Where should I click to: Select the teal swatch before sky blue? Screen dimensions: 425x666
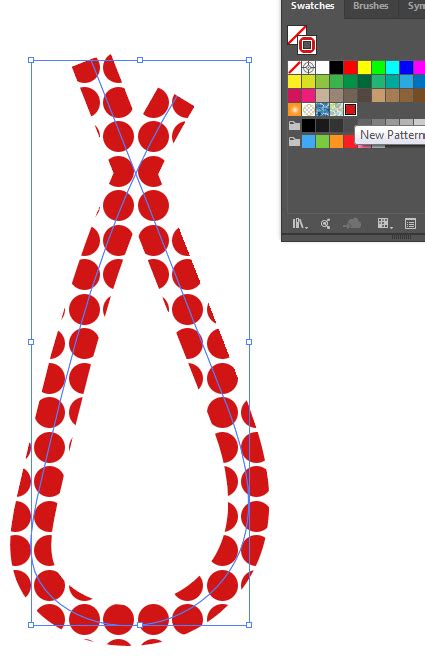click(392, 81)
